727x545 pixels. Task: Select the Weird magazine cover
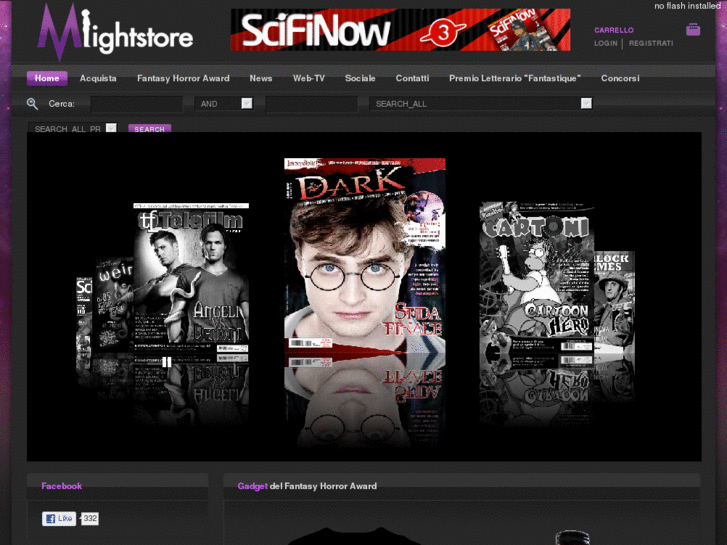point(114,306)
